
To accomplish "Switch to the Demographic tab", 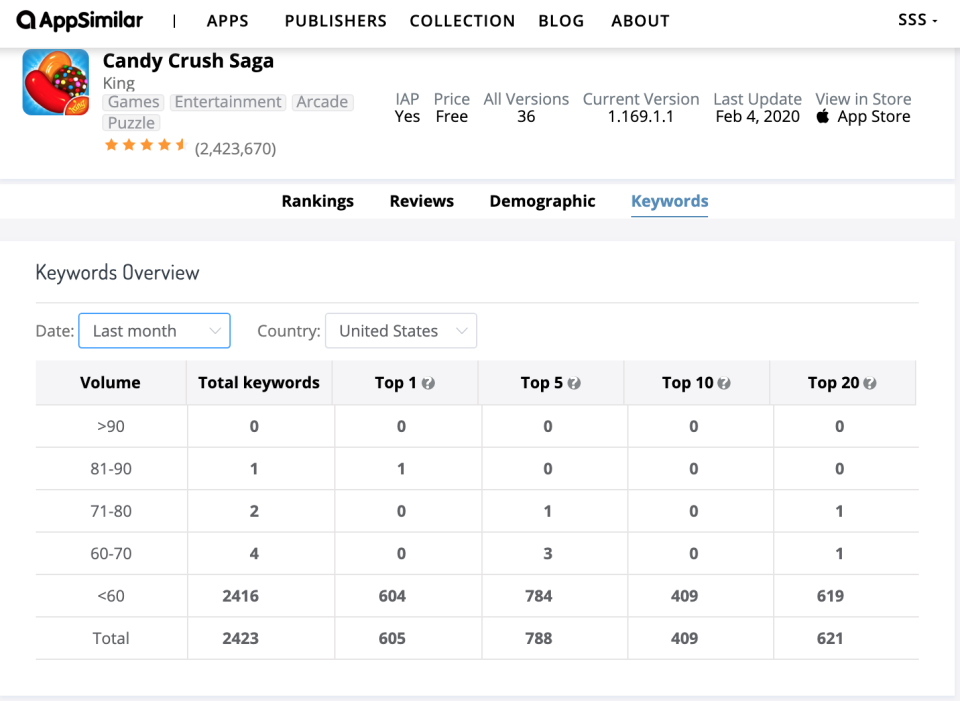I will point(542,201).
